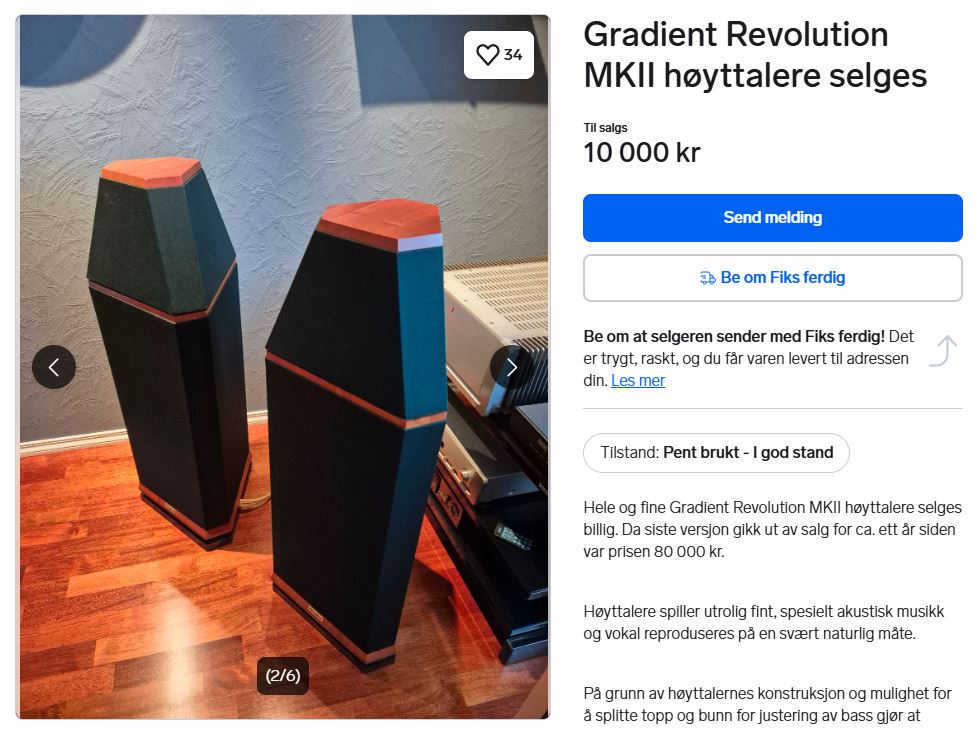Click the paragraph about akustisk musikk
975x729 pixels.
[x=764, y=623]
